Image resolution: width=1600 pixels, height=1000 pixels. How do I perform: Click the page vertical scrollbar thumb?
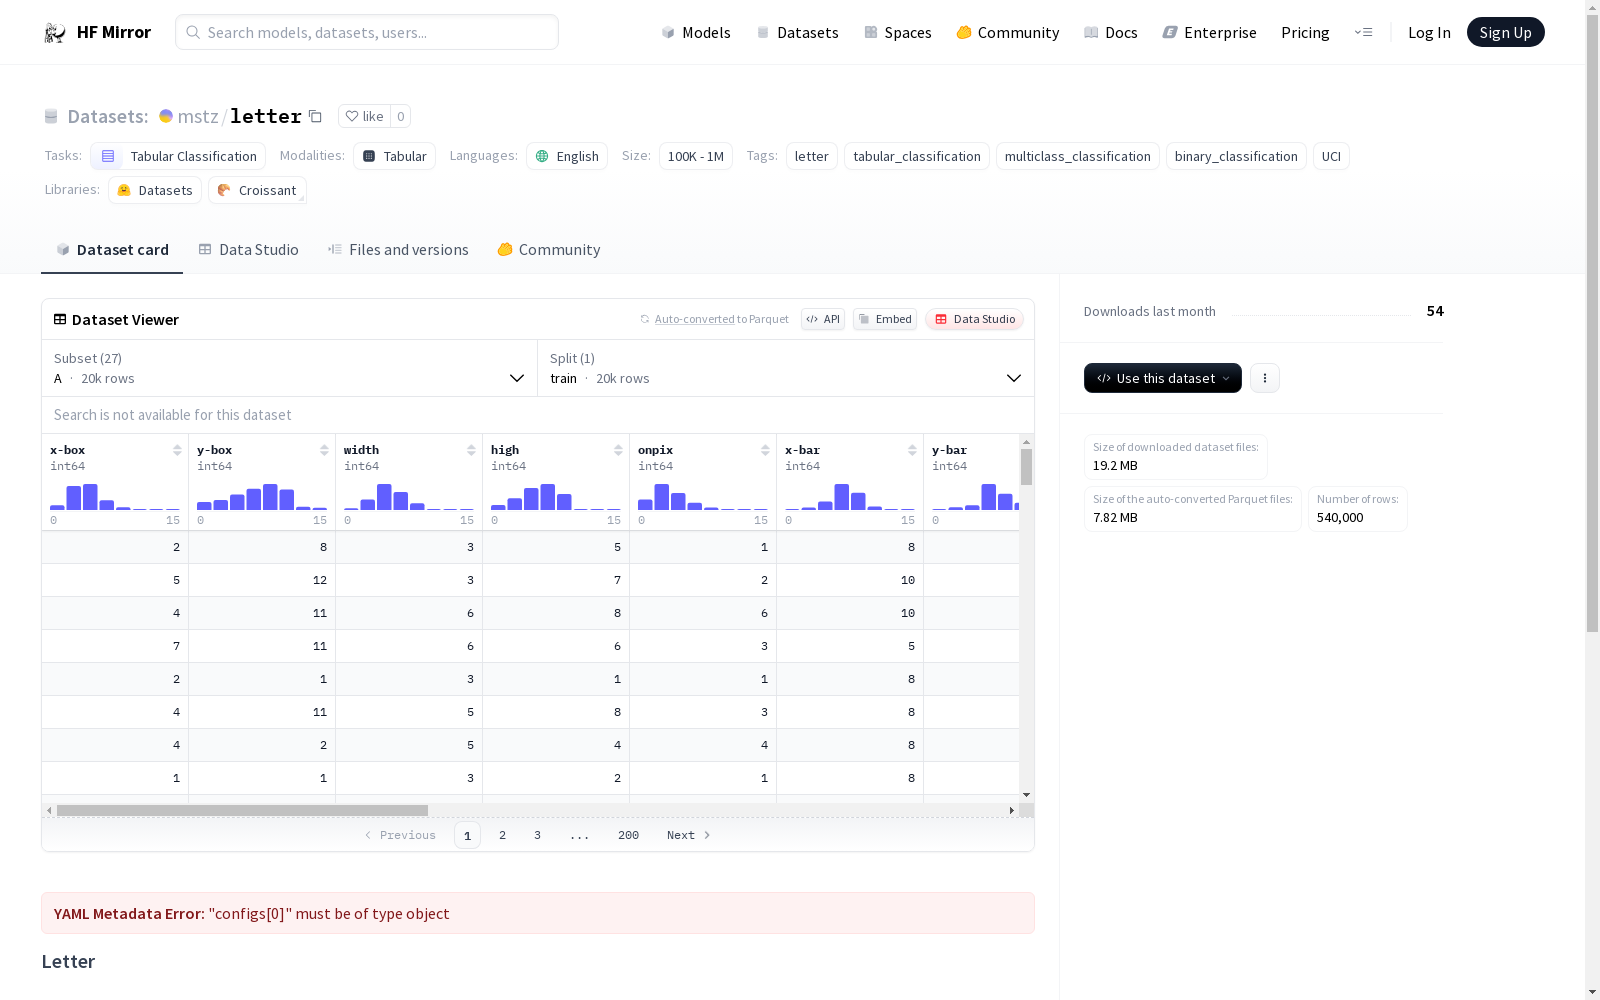pos(1592,322)
